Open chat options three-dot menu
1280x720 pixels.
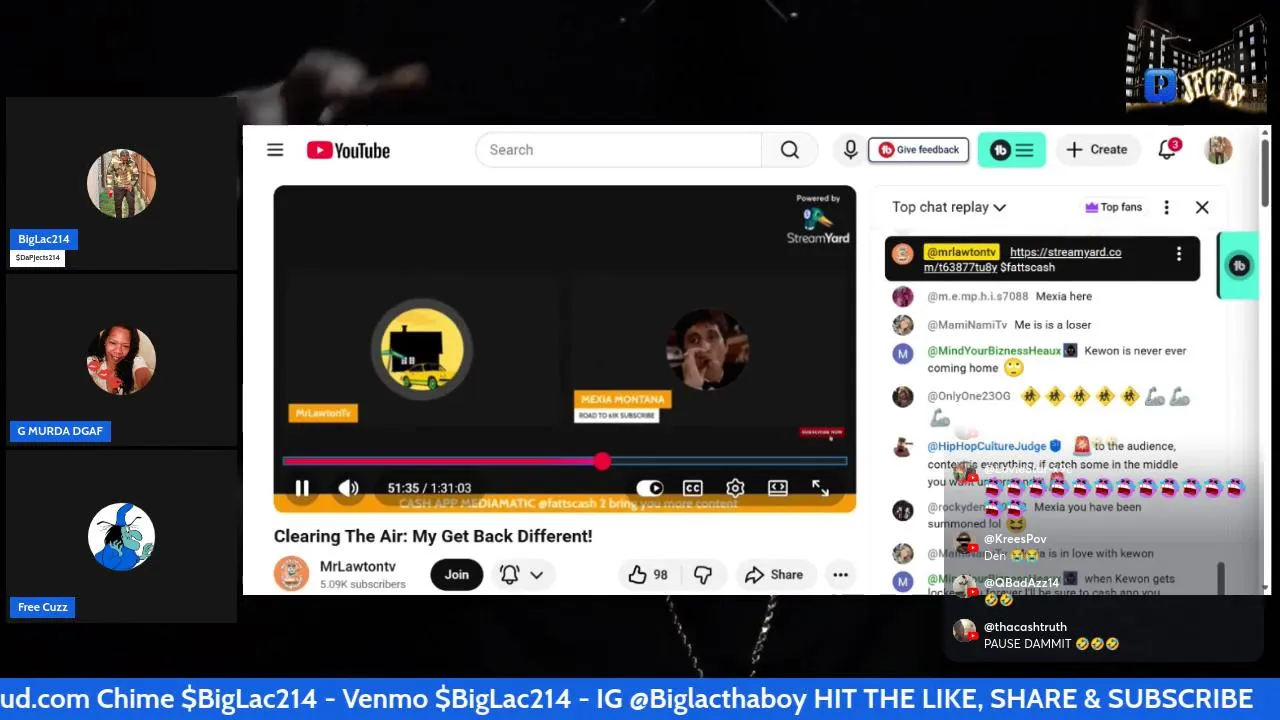point(1166,207)
